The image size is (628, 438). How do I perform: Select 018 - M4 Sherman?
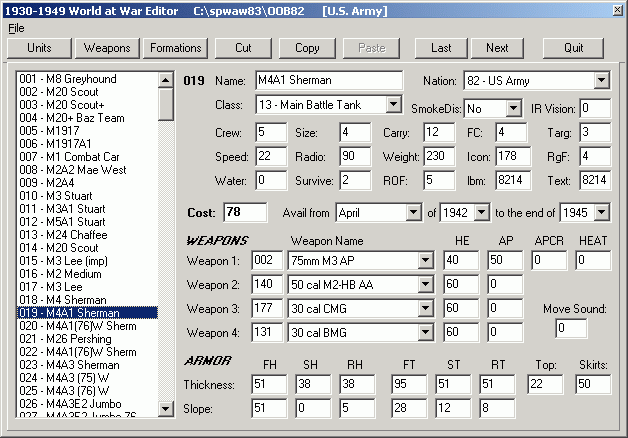(x=87, y=300)
